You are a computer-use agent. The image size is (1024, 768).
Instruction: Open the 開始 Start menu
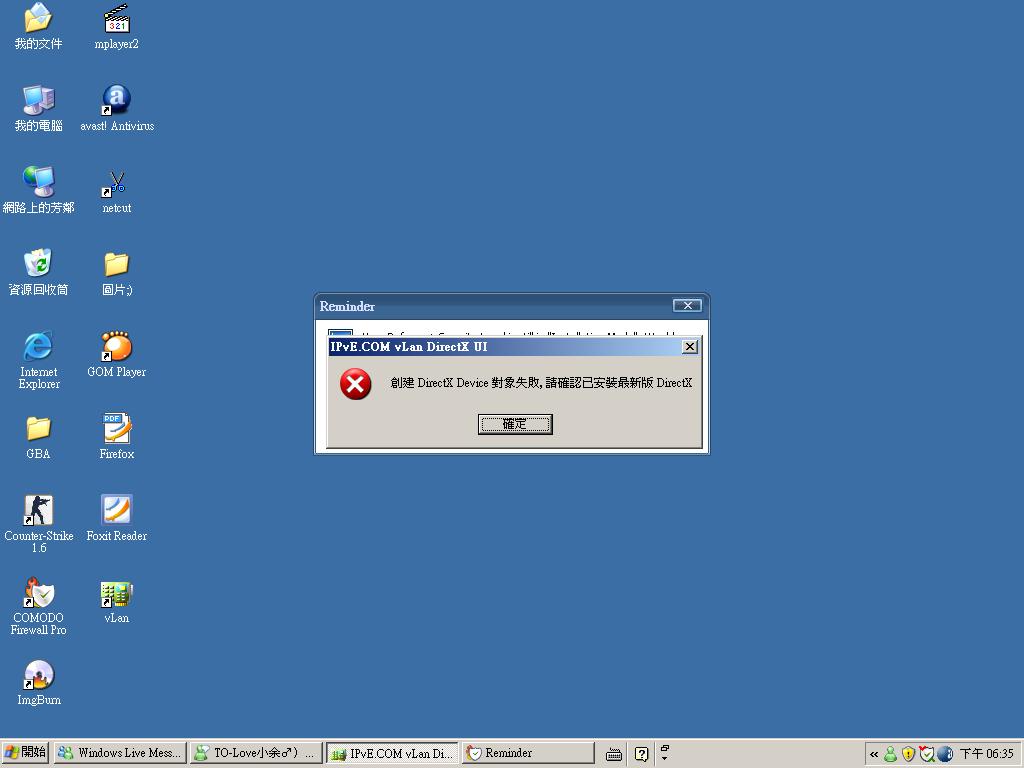pos(25,752)
